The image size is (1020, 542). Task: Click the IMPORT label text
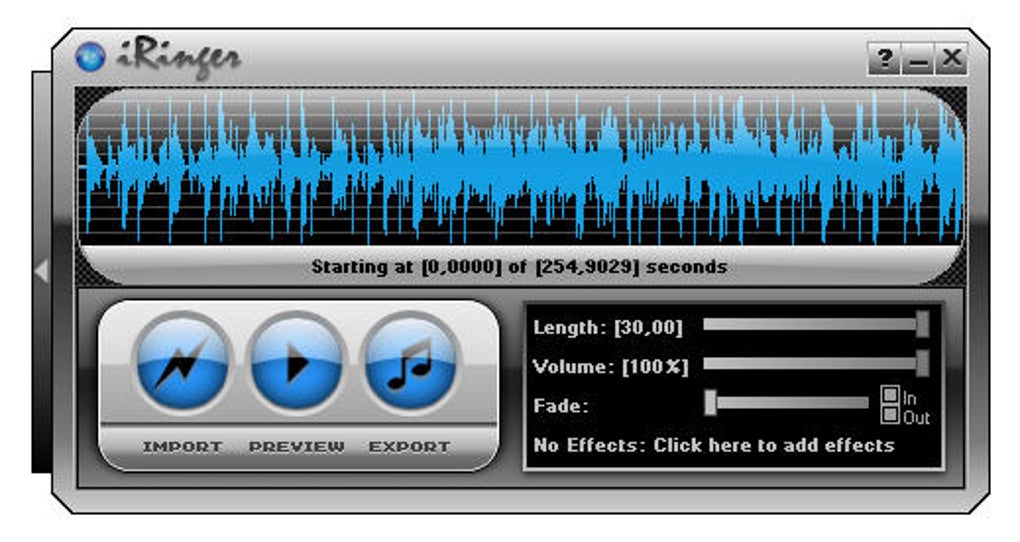click(x=182, y=447)
